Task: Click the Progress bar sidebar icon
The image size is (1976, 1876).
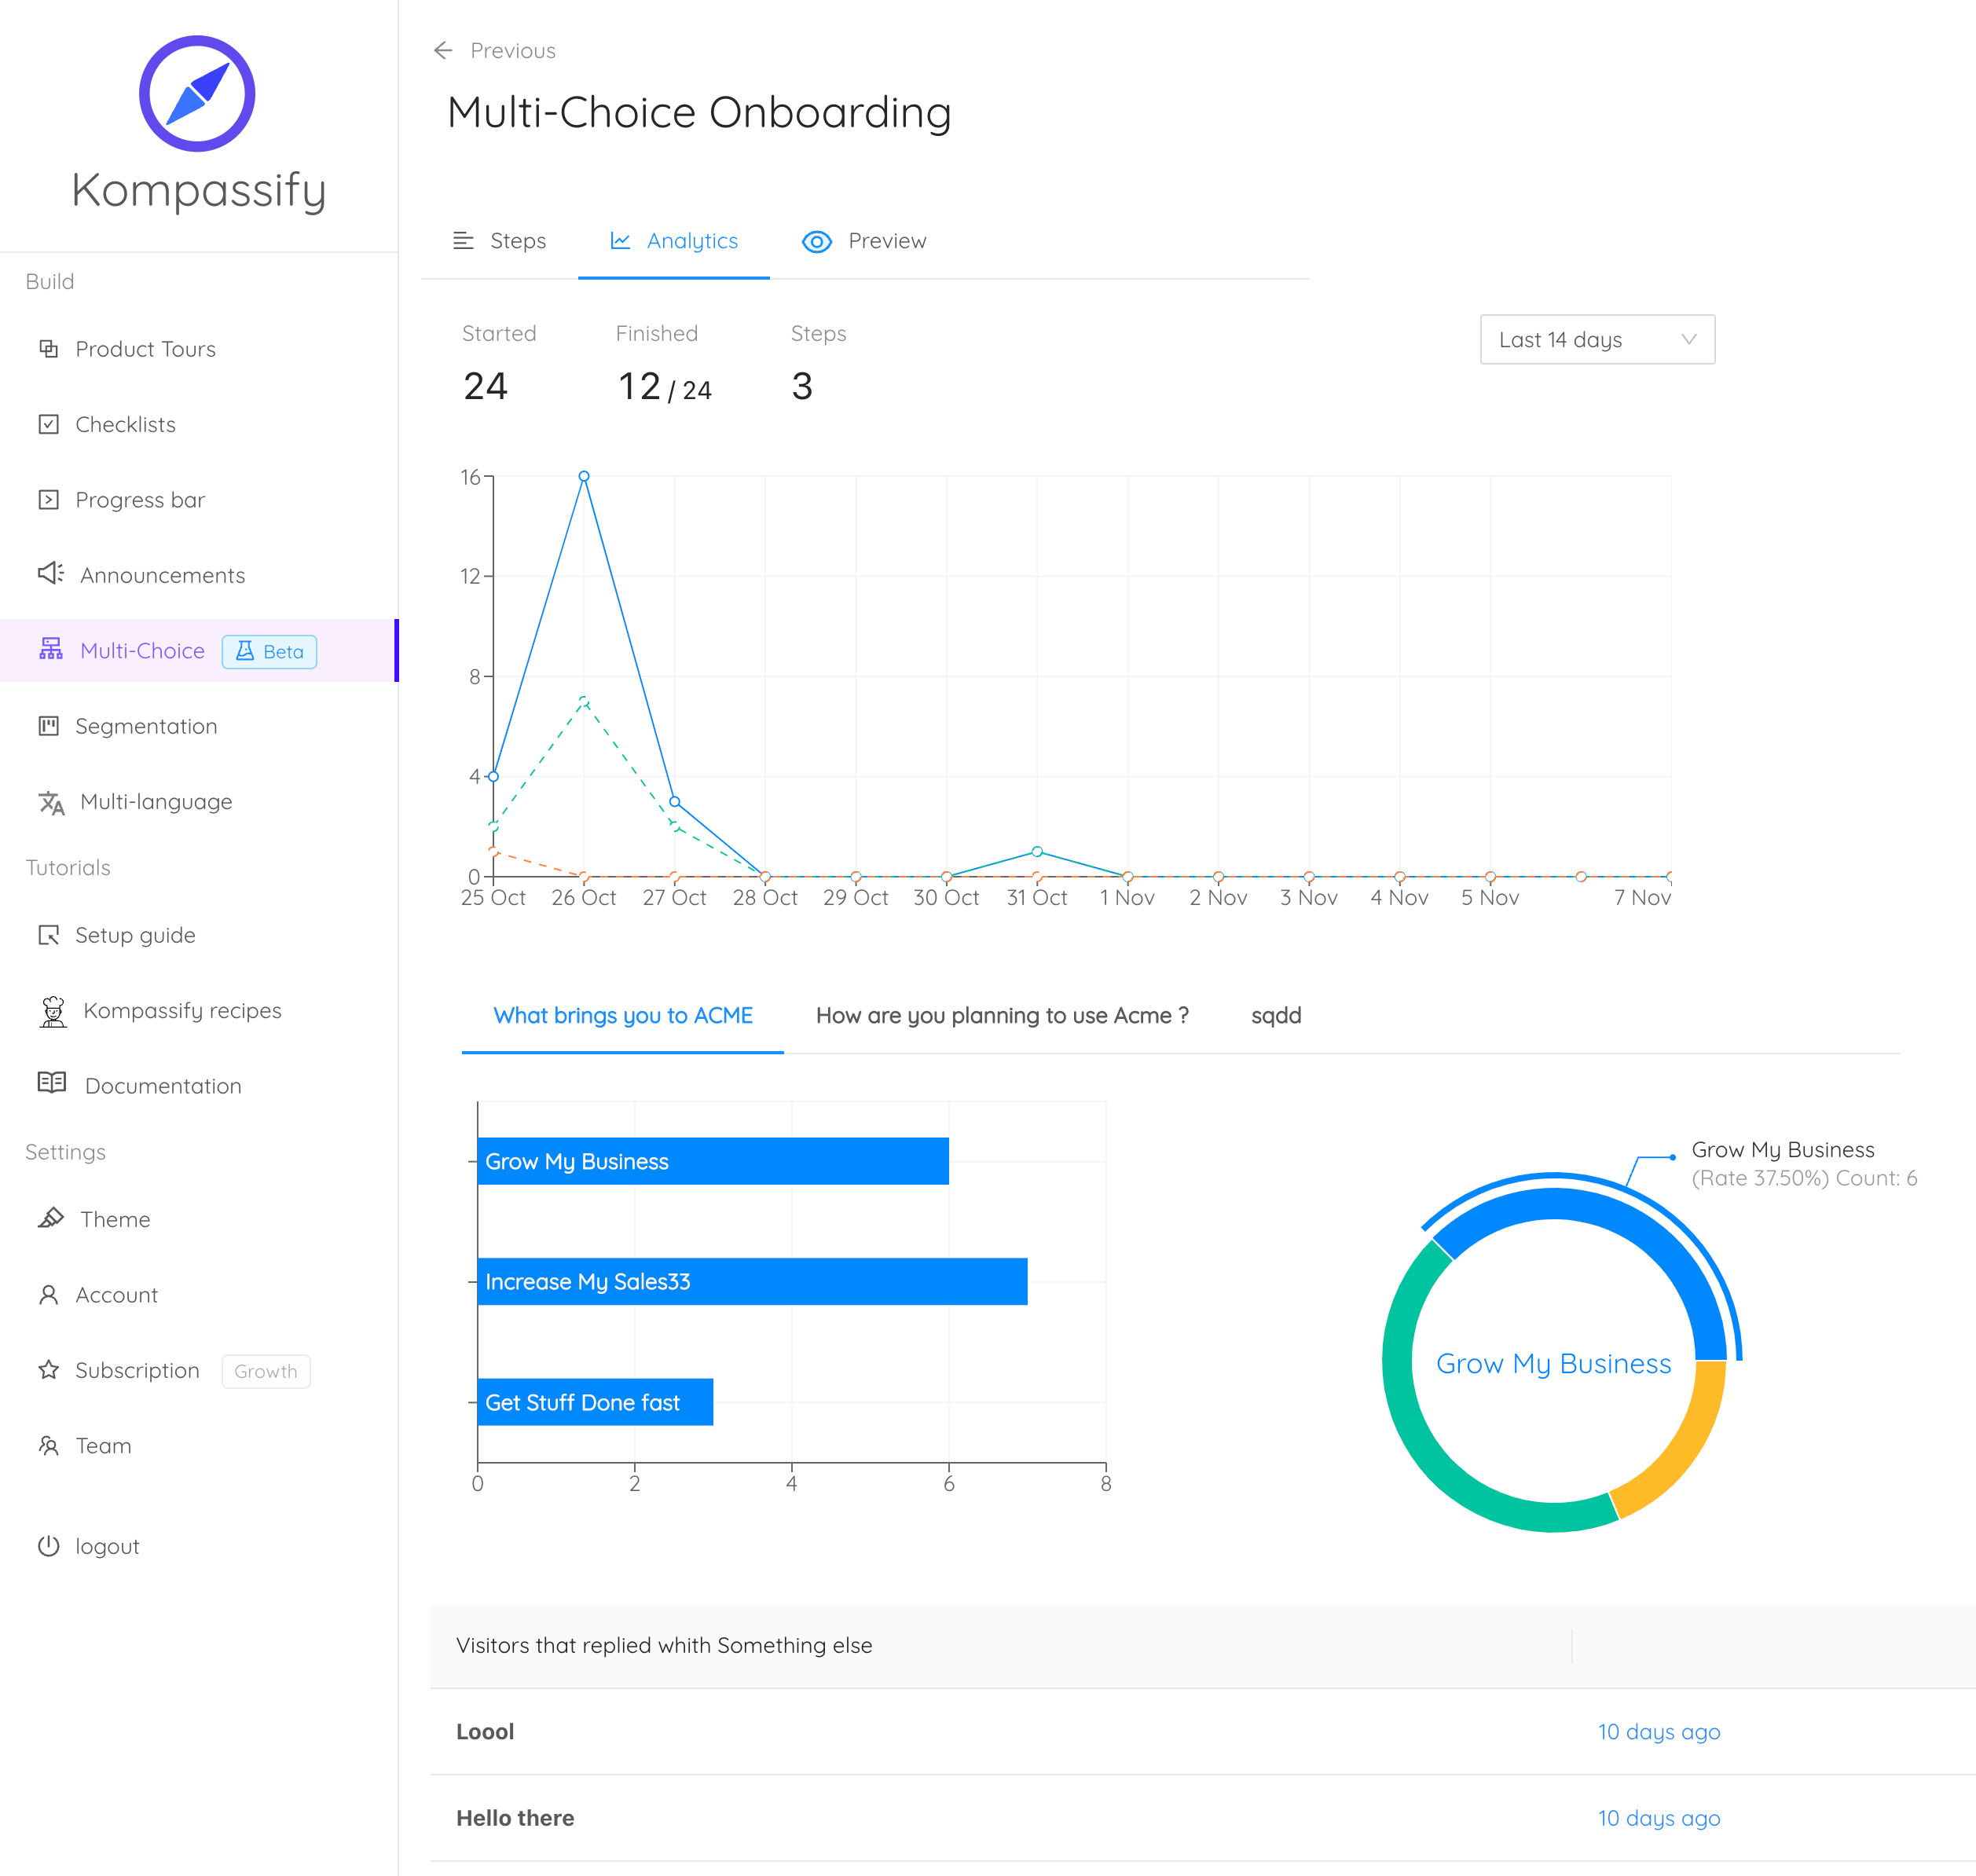Action: pyautogui.click(x=48, y=499)
